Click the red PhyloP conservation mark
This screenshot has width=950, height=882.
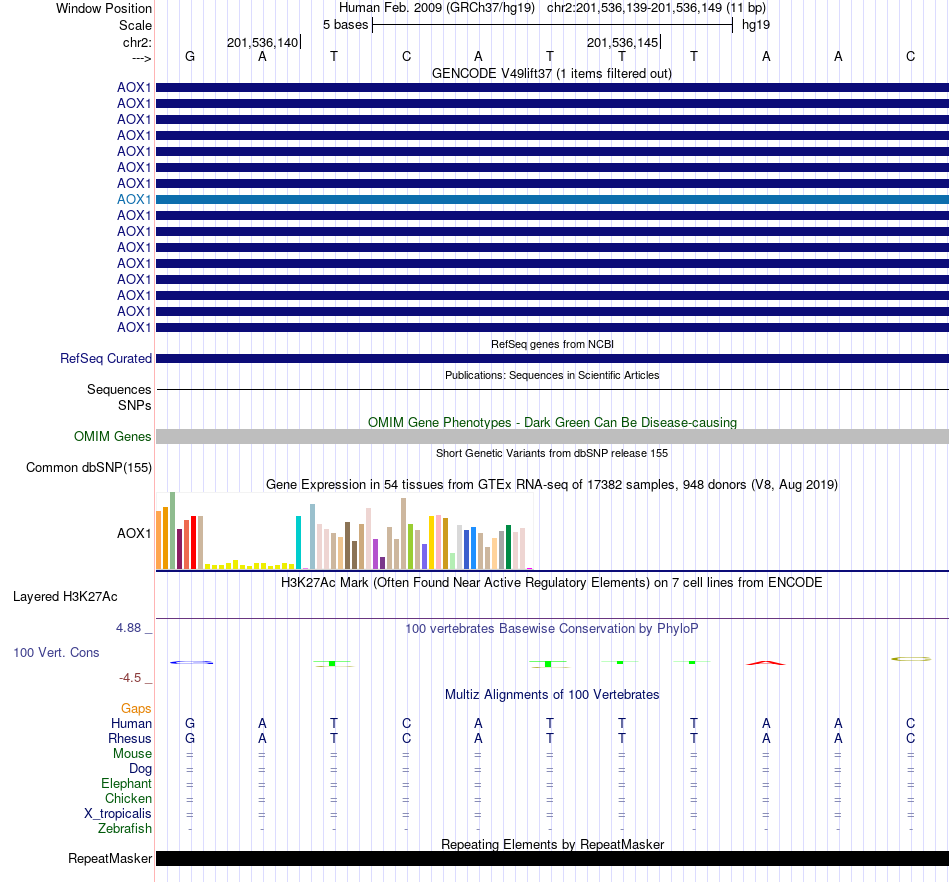click(766, 663)
